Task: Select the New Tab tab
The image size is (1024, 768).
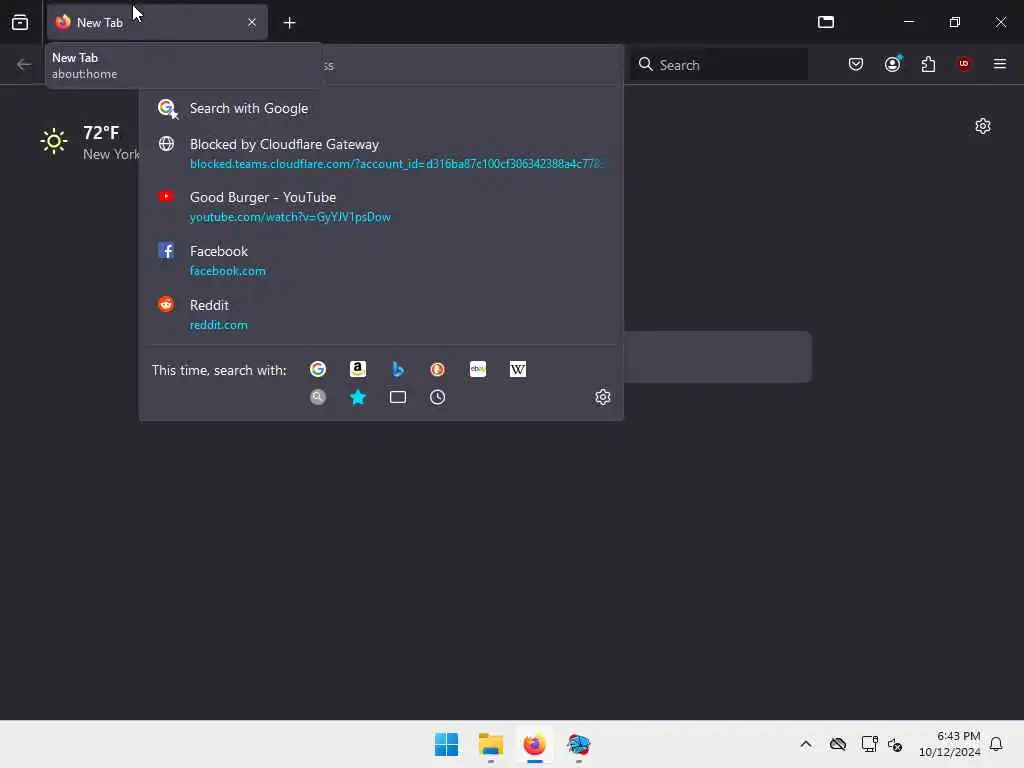Action: point(157,22)
